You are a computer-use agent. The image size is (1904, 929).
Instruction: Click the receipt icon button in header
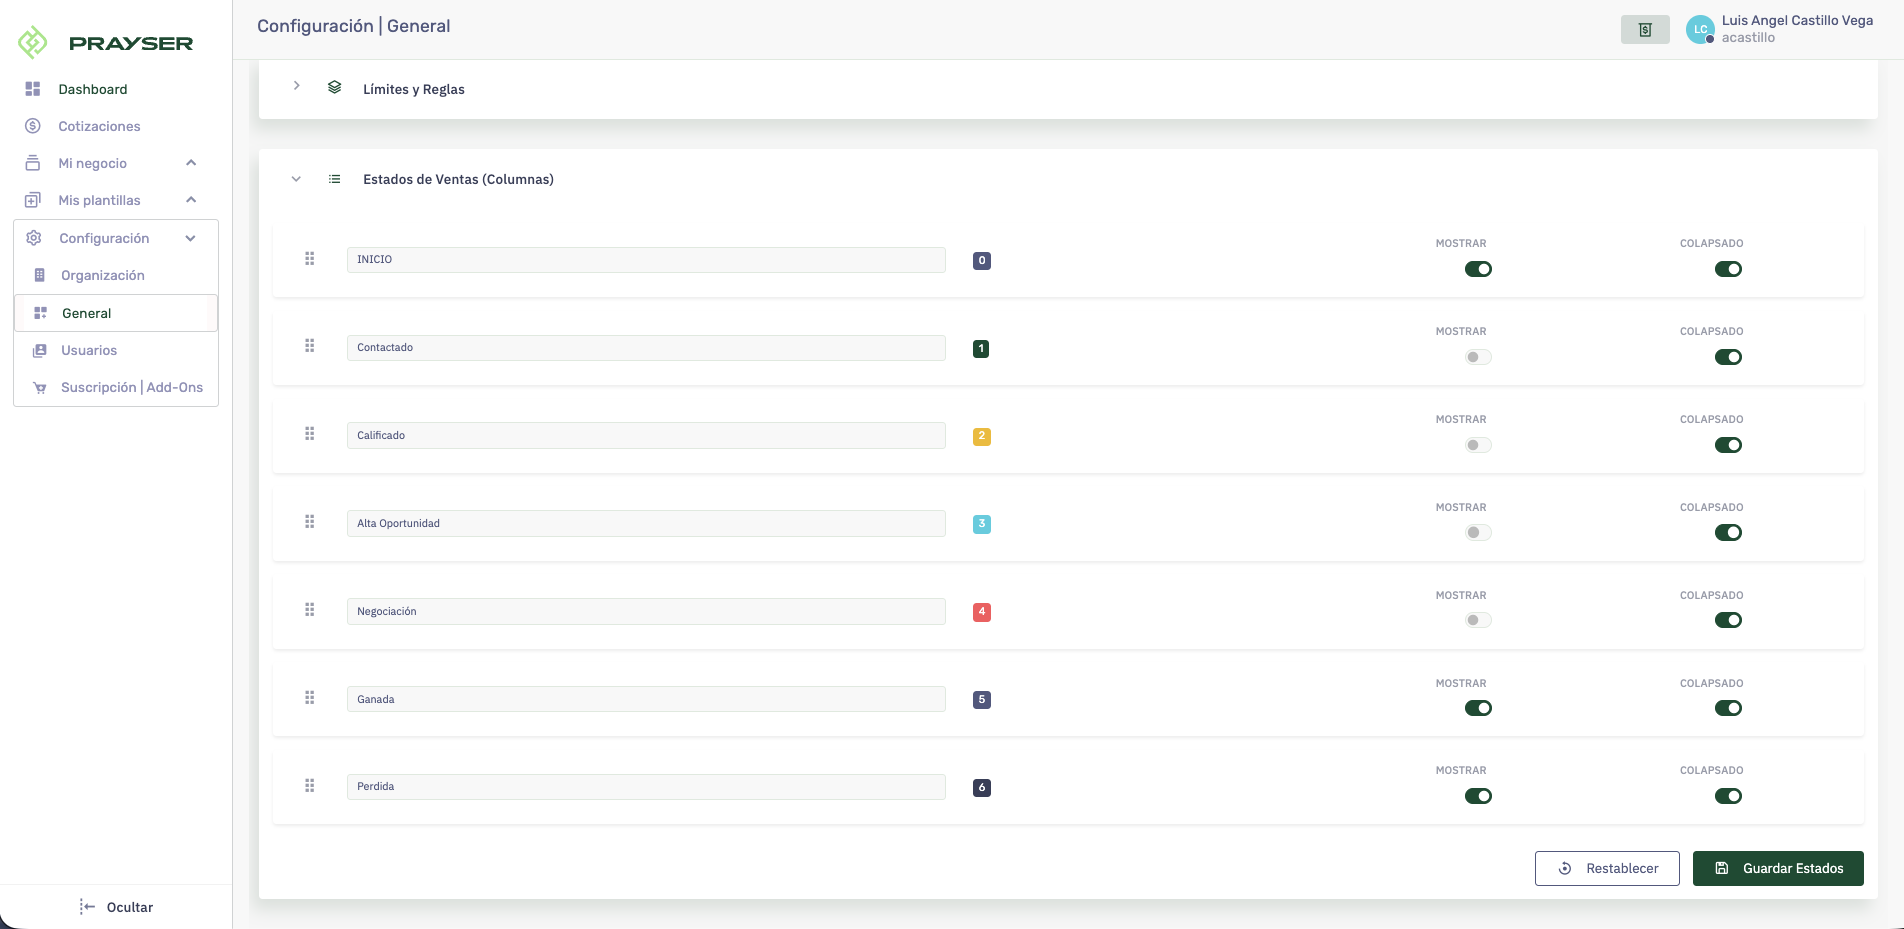pyautogui.click(x=1645, y=30)
